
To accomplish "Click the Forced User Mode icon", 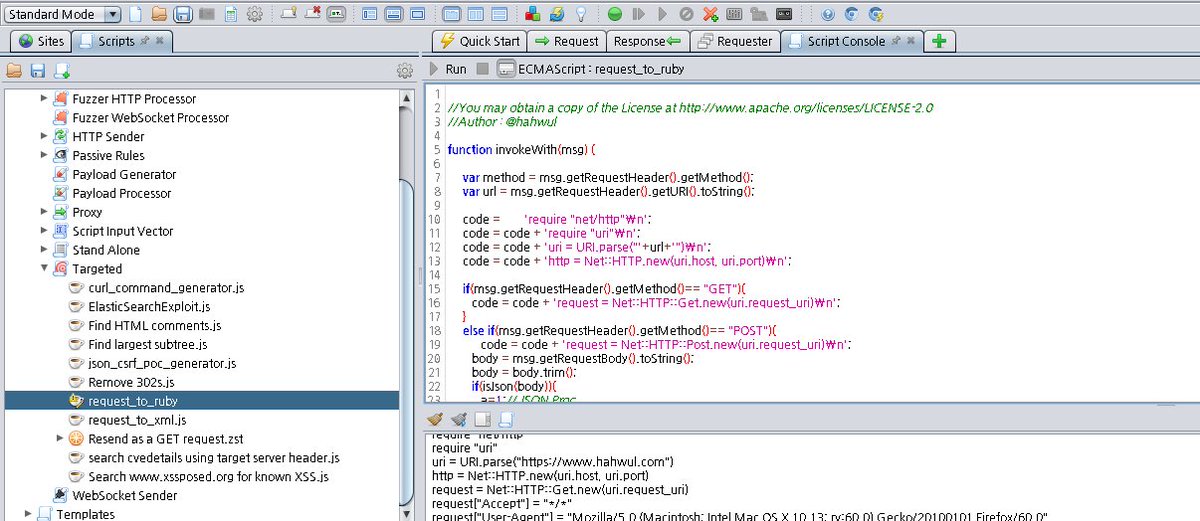I will pos(759,14).
